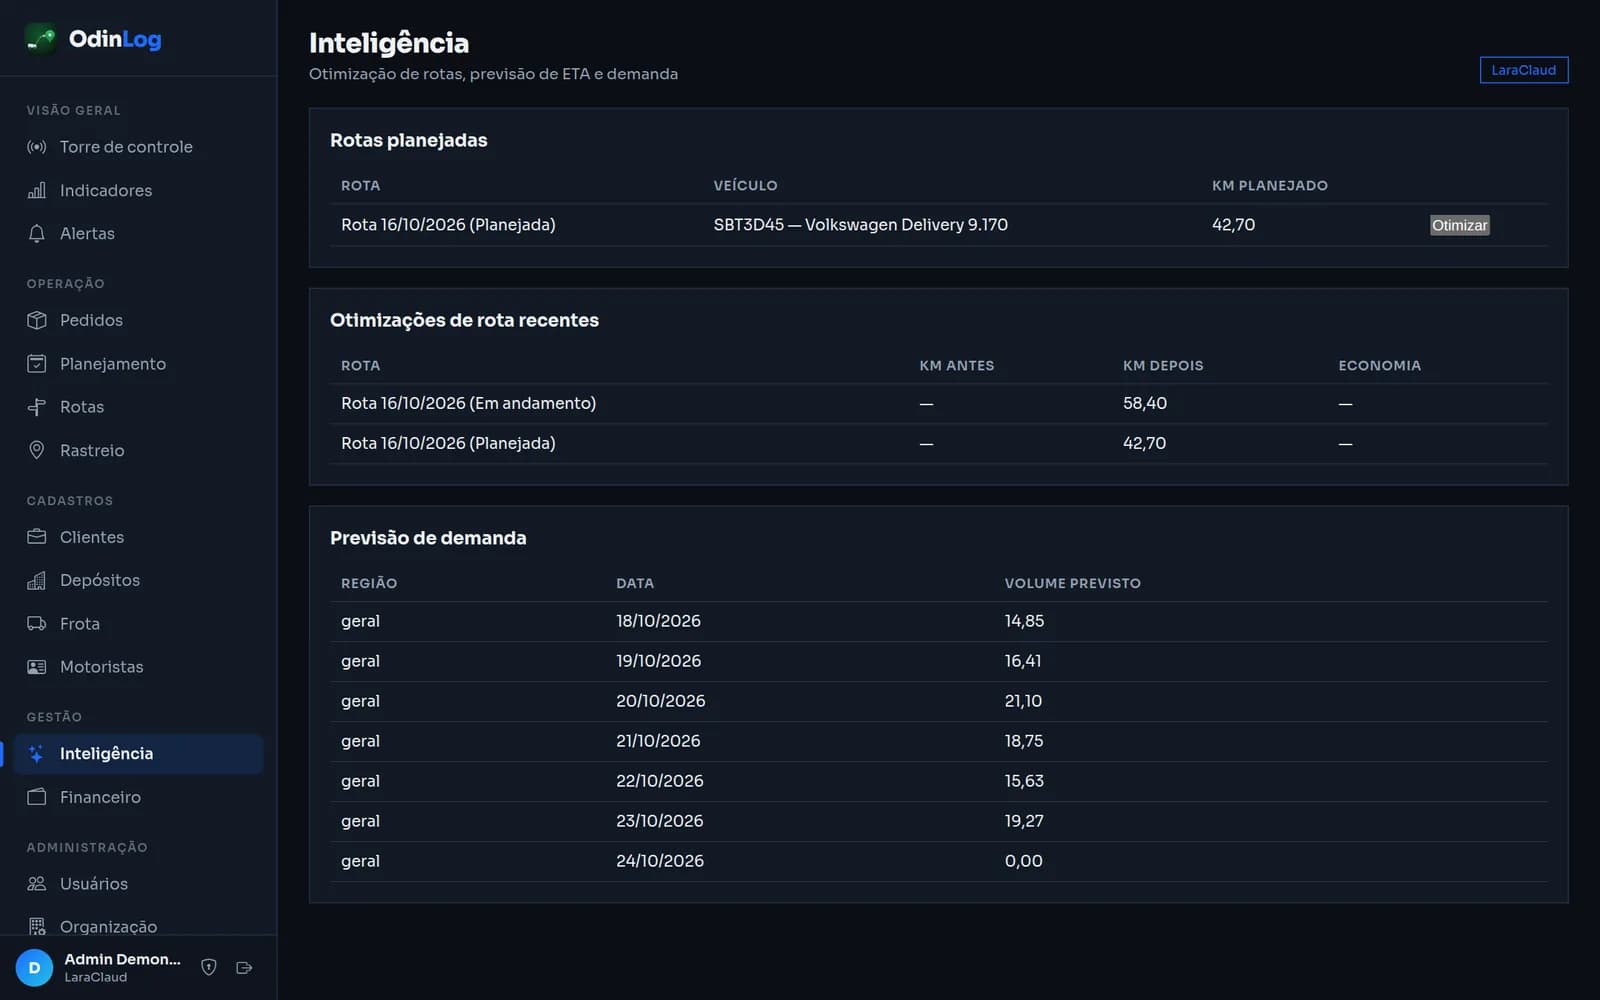
Task: Open the Financeiro wallet icon
Action: pos(37,797)
